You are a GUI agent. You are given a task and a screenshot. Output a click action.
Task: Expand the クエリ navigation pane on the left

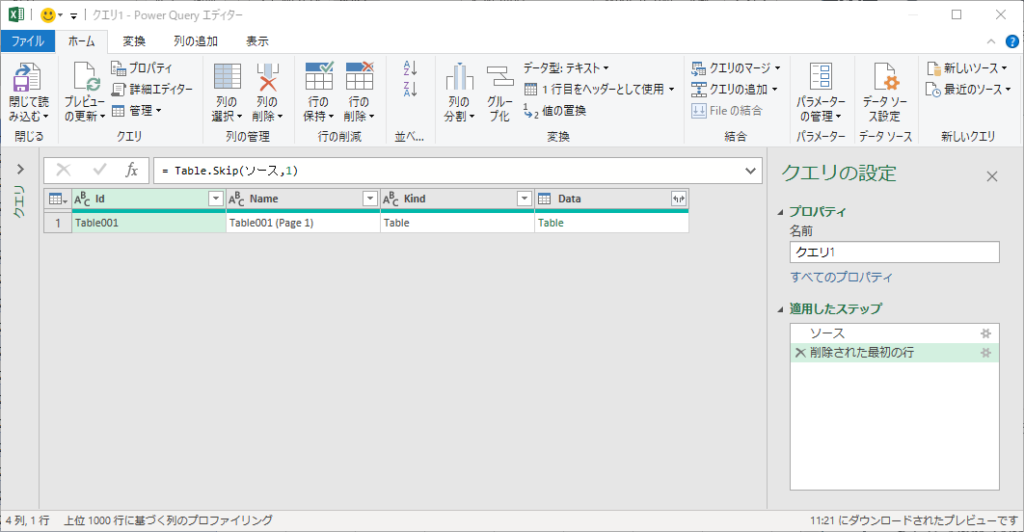(x=20, y=169)
